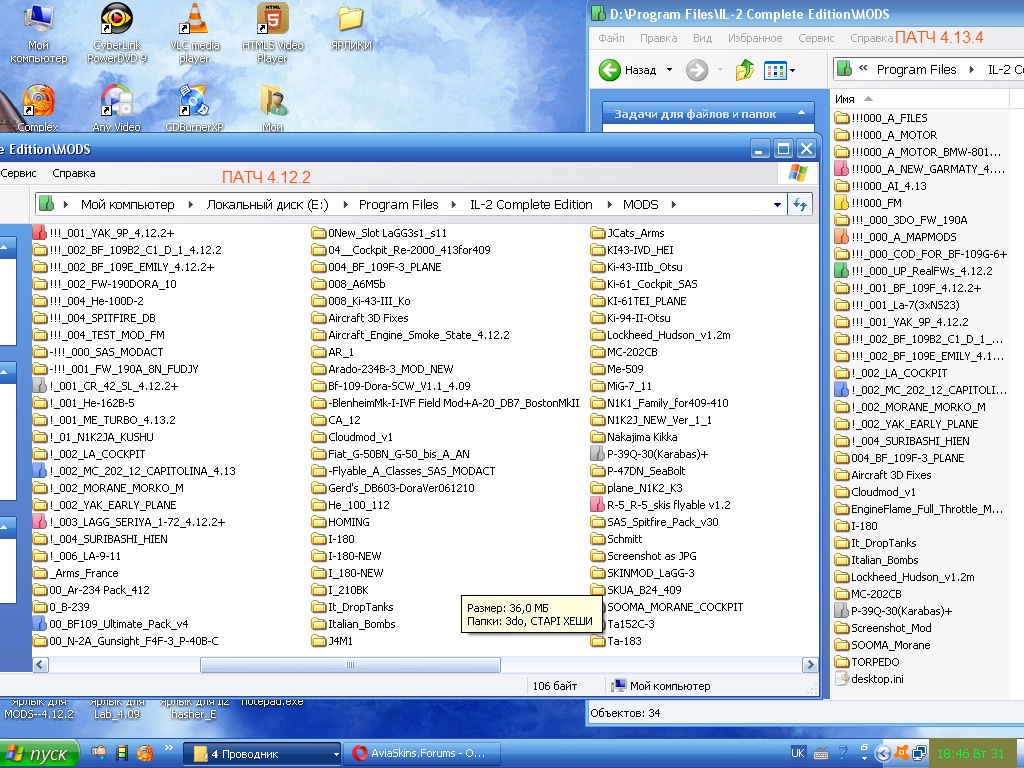Click Program Files in the D: window breadcrumb
Viewport: 1024px width, 768px height.
[916, 69]
